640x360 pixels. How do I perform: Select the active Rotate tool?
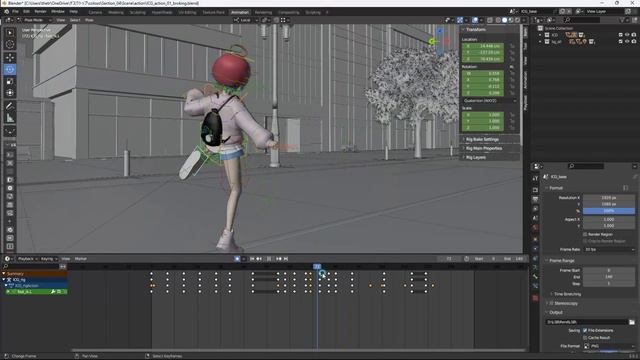[10, 69]
